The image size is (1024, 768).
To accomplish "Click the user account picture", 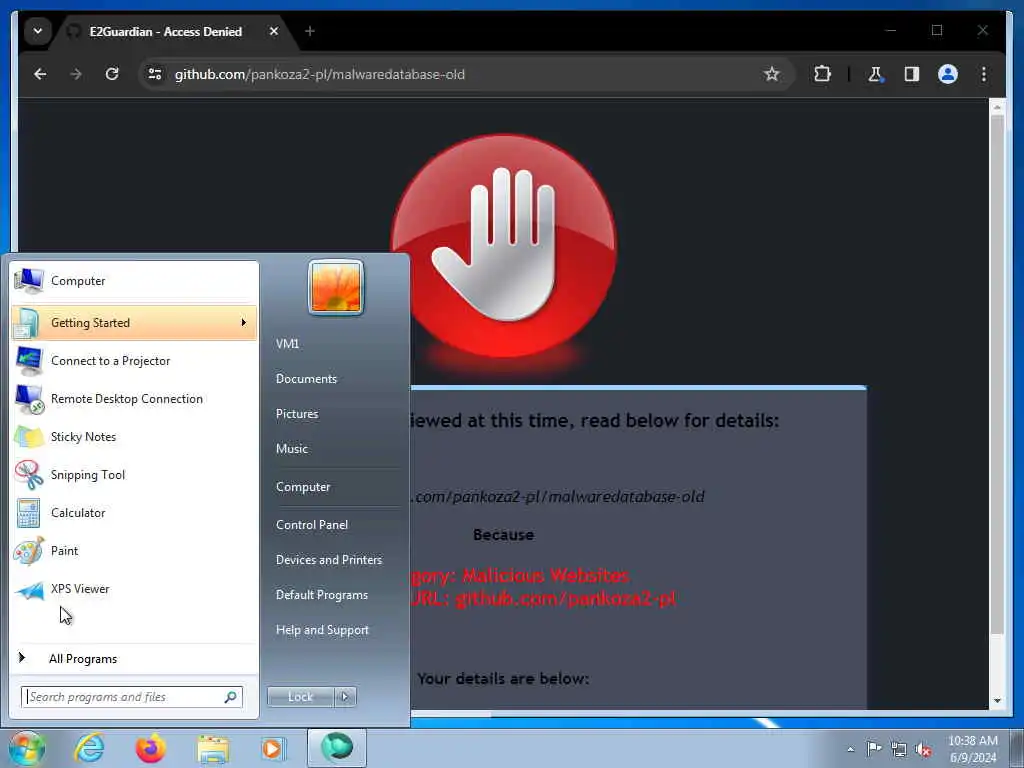I will coord(336,287).
